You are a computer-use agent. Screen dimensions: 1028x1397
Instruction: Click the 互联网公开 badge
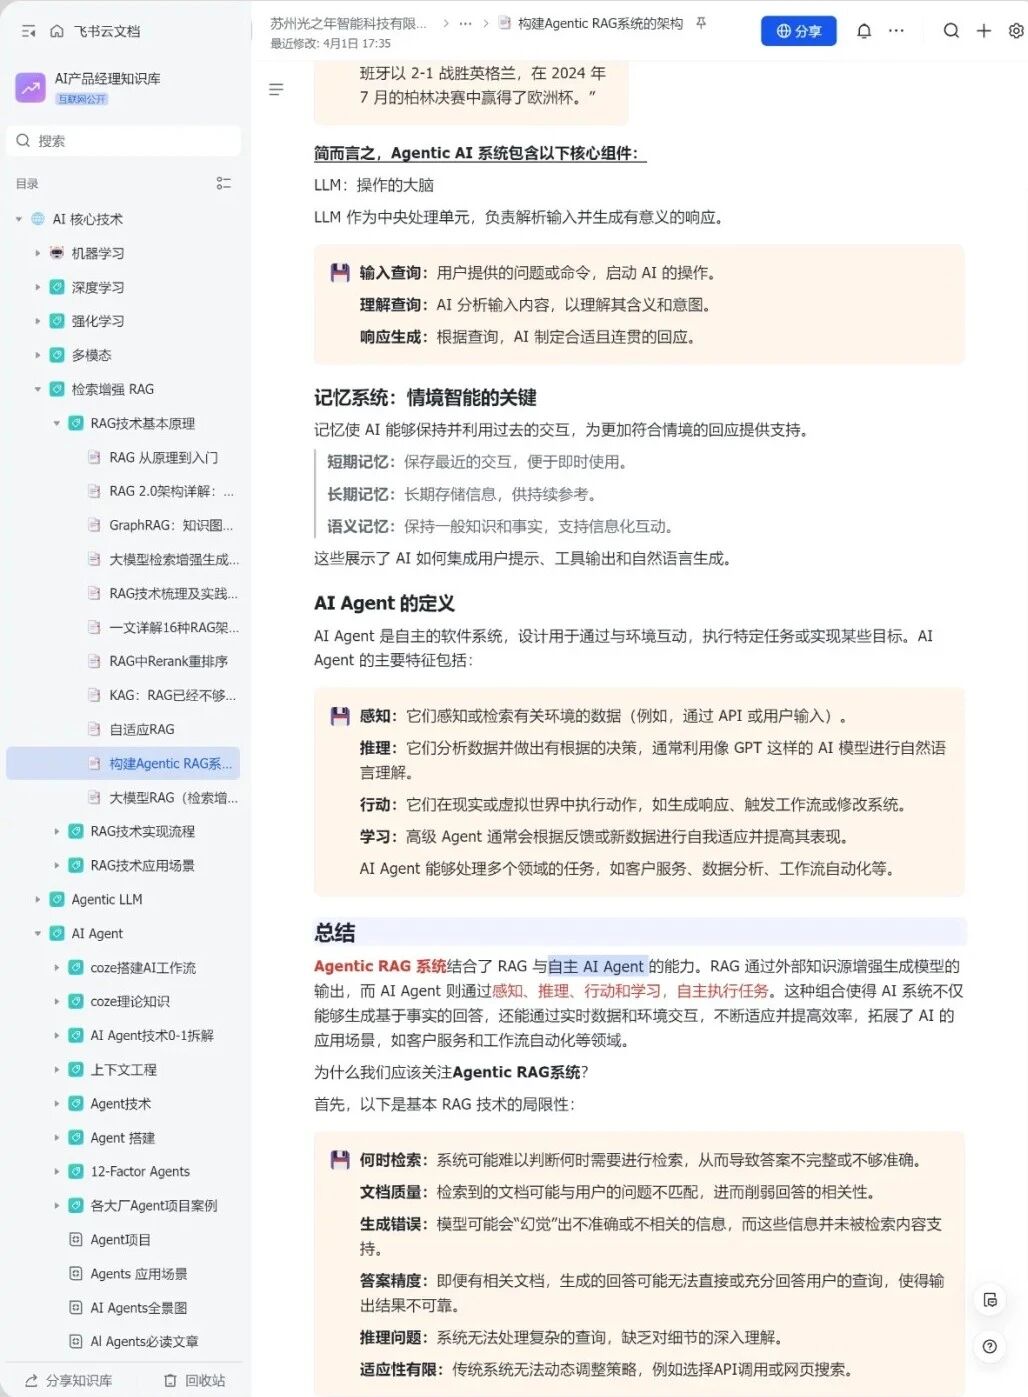[82, 99]
